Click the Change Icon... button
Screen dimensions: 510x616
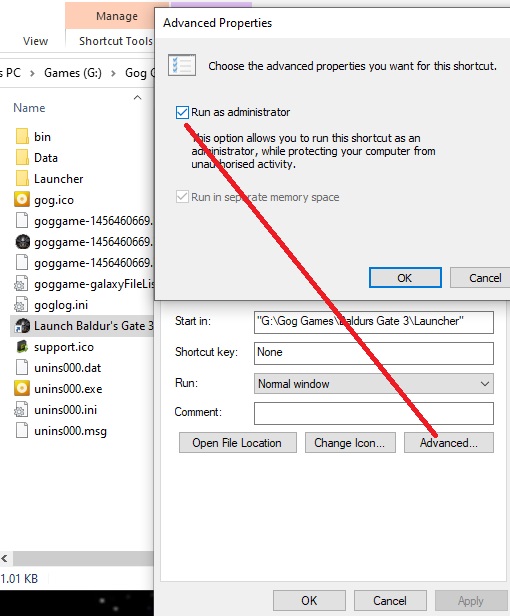[350, 443]
